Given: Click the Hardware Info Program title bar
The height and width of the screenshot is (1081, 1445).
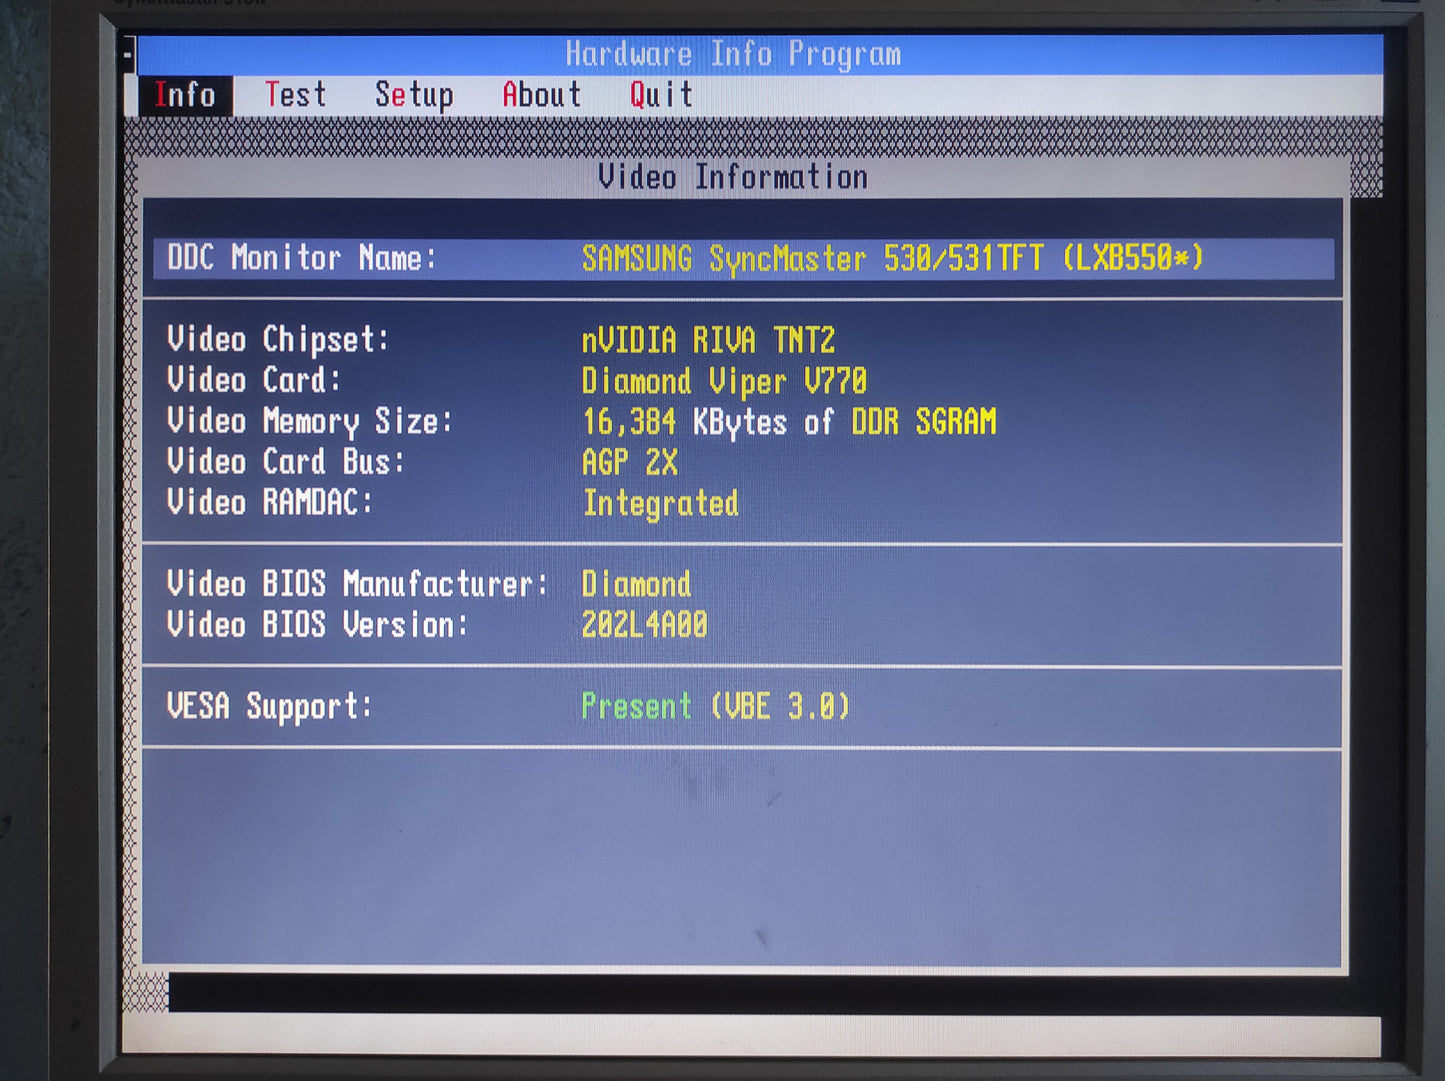Looking at the screenshot, I should (760, 54).
